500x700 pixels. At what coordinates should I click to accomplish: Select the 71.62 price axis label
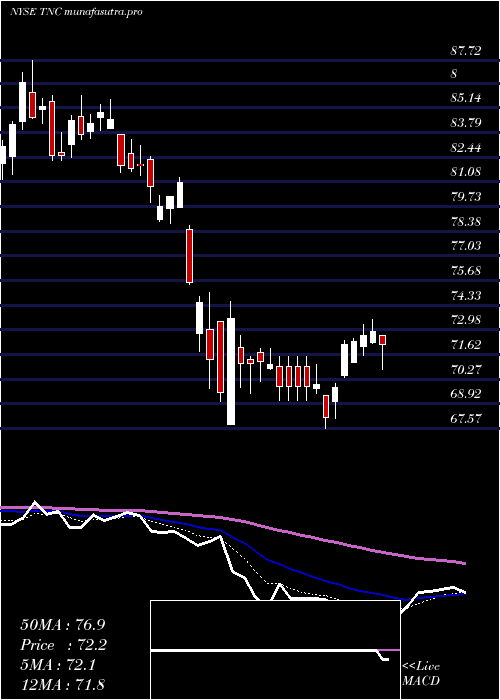coord(466,345)
